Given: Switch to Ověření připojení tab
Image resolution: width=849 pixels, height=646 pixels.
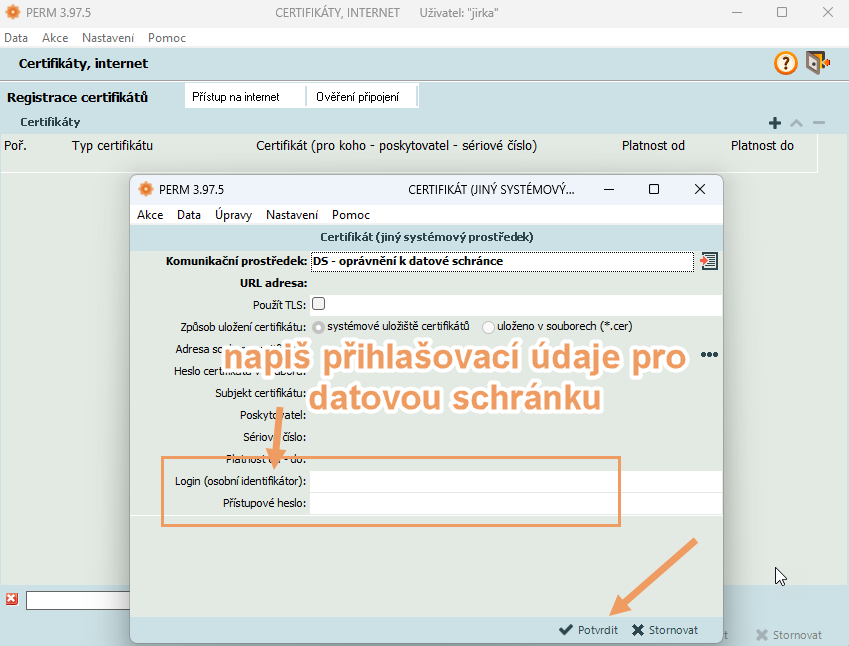Looking at the screenshot, I should point(362,97).
